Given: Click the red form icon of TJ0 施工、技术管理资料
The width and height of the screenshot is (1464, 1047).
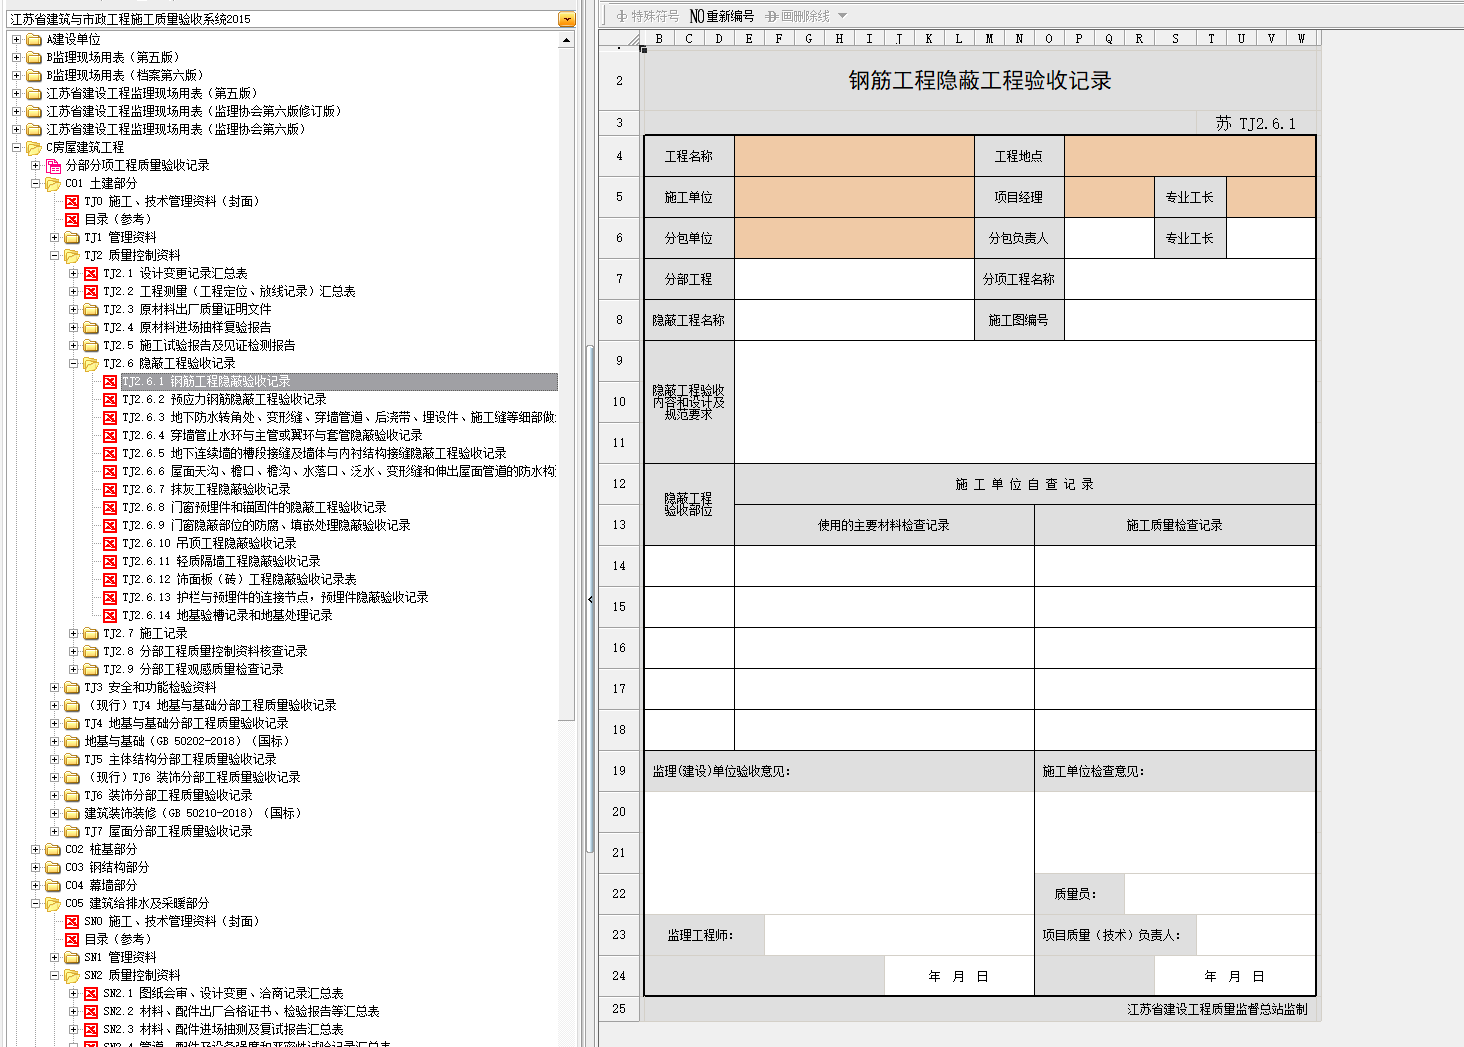Looking at the screenshot, I should 72,202.
